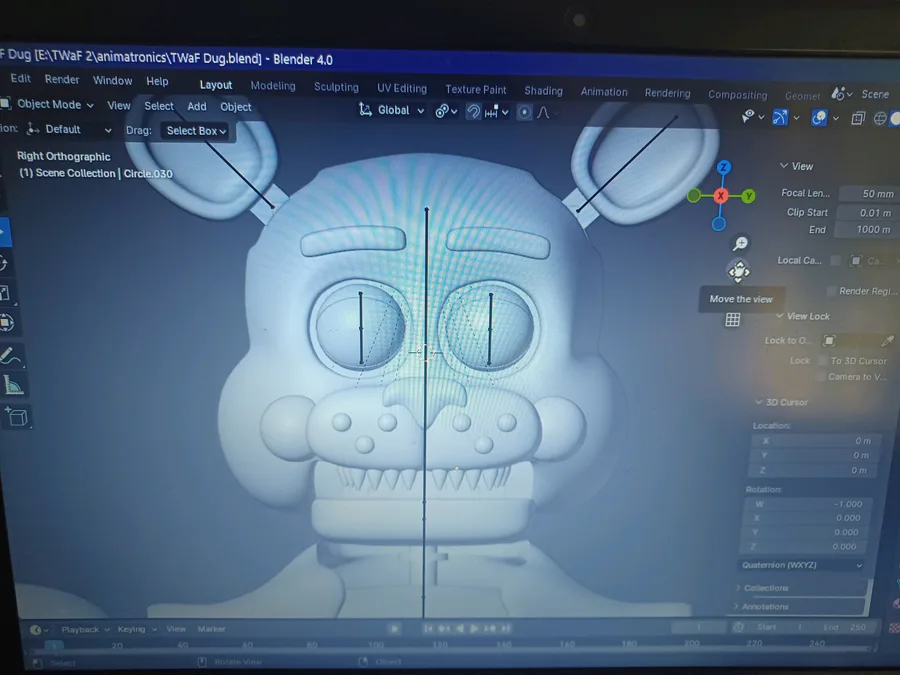
Task: Open the Drag Select Box dropdown
Action: tap(196, 131)
